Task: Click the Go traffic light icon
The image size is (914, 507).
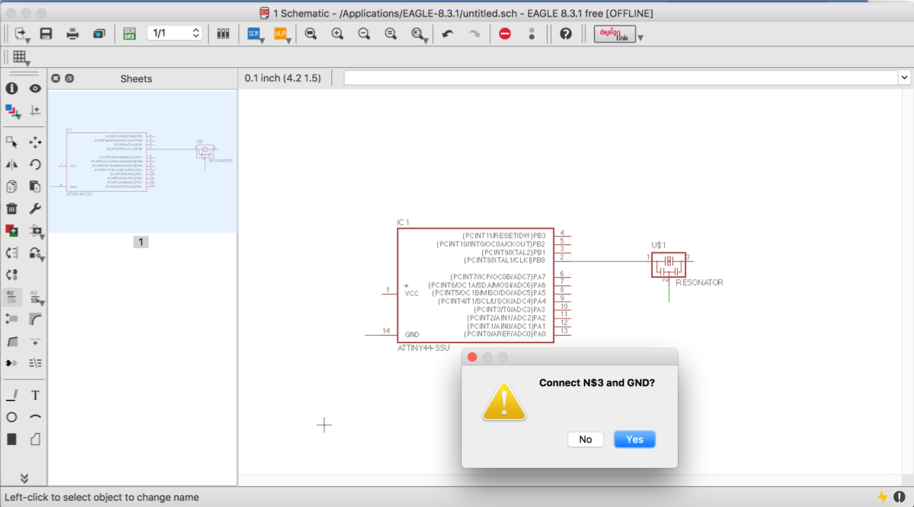Action: point(532,34)
